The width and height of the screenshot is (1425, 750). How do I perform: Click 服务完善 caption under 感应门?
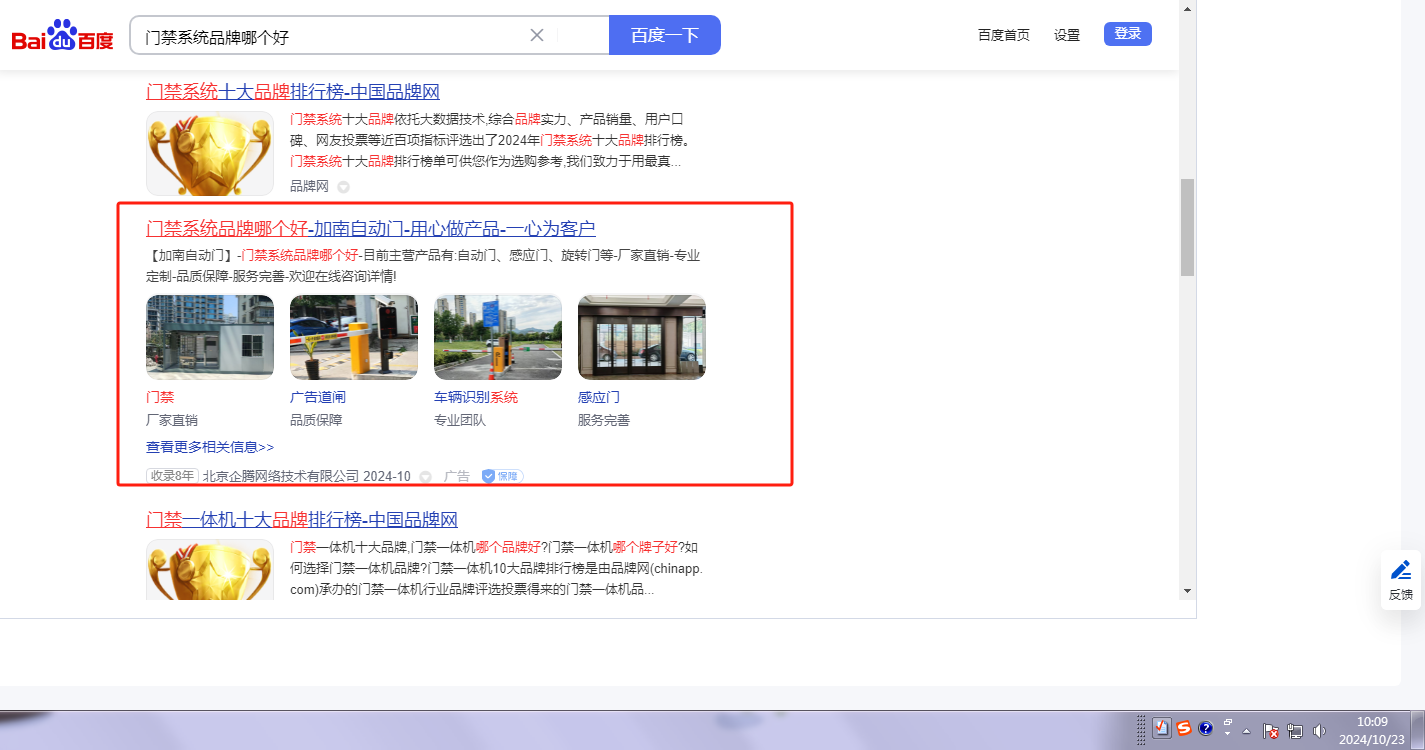604,420
